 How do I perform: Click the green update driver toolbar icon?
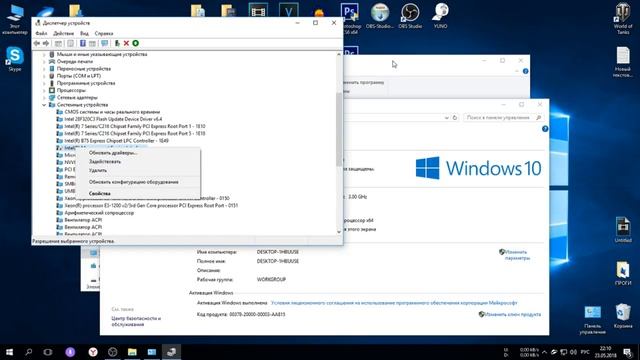click(117, 43)
